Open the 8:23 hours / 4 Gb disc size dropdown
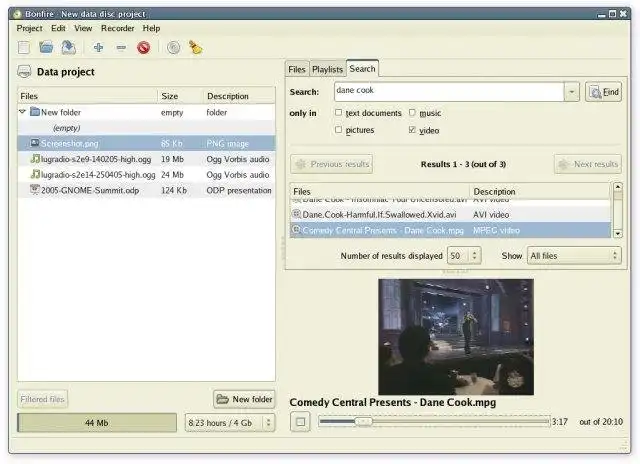 [x=230, y=423]
